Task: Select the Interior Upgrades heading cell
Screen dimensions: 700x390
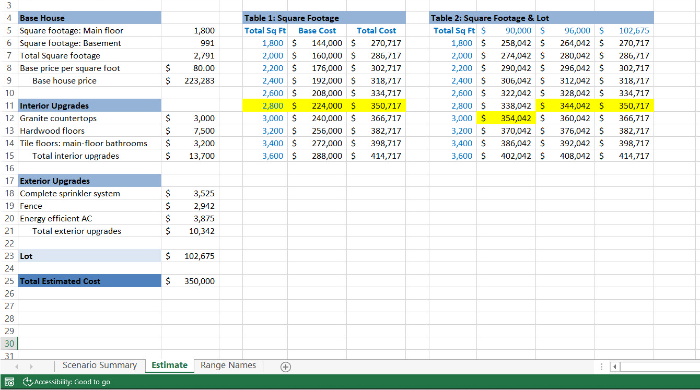Action: coord(90,106)
